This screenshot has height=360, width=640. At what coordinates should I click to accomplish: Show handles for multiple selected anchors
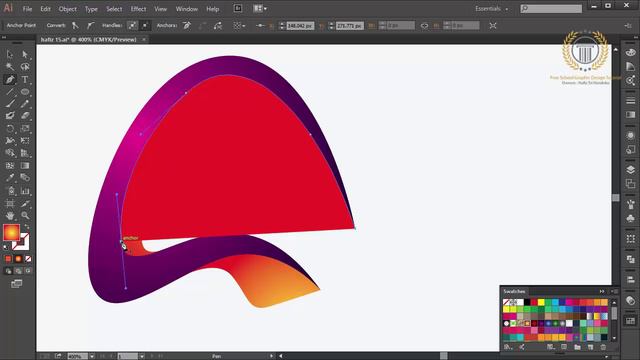133,25
